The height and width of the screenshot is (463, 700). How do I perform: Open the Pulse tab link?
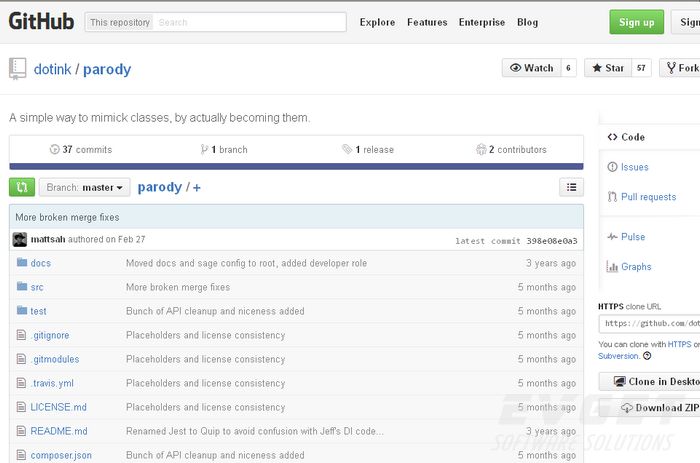tap(633, 237)
